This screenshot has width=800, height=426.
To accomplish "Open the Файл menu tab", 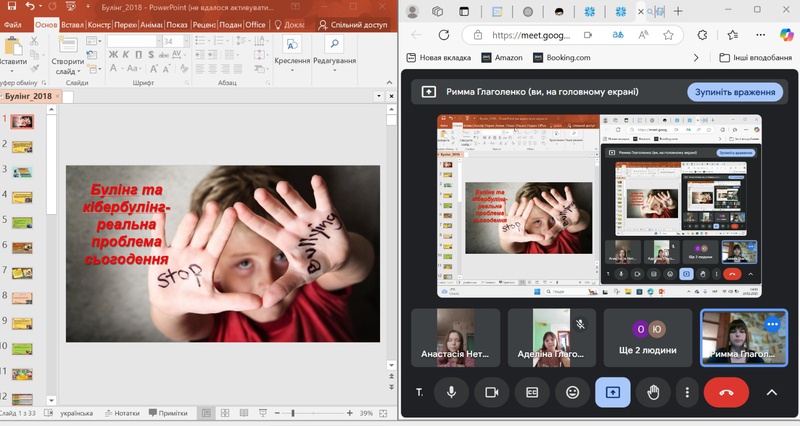I will tap(14, 23).
